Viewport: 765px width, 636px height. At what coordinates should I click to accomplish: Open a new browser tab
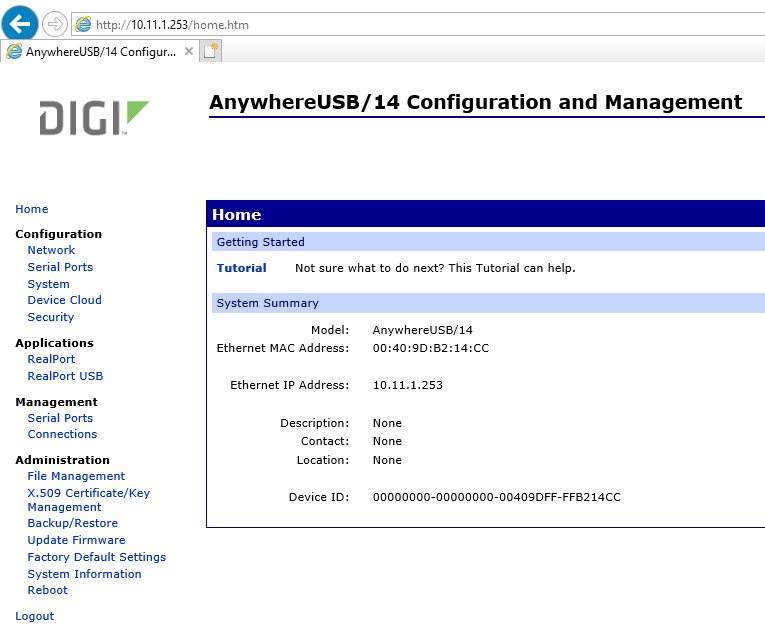tap(211, 51)
